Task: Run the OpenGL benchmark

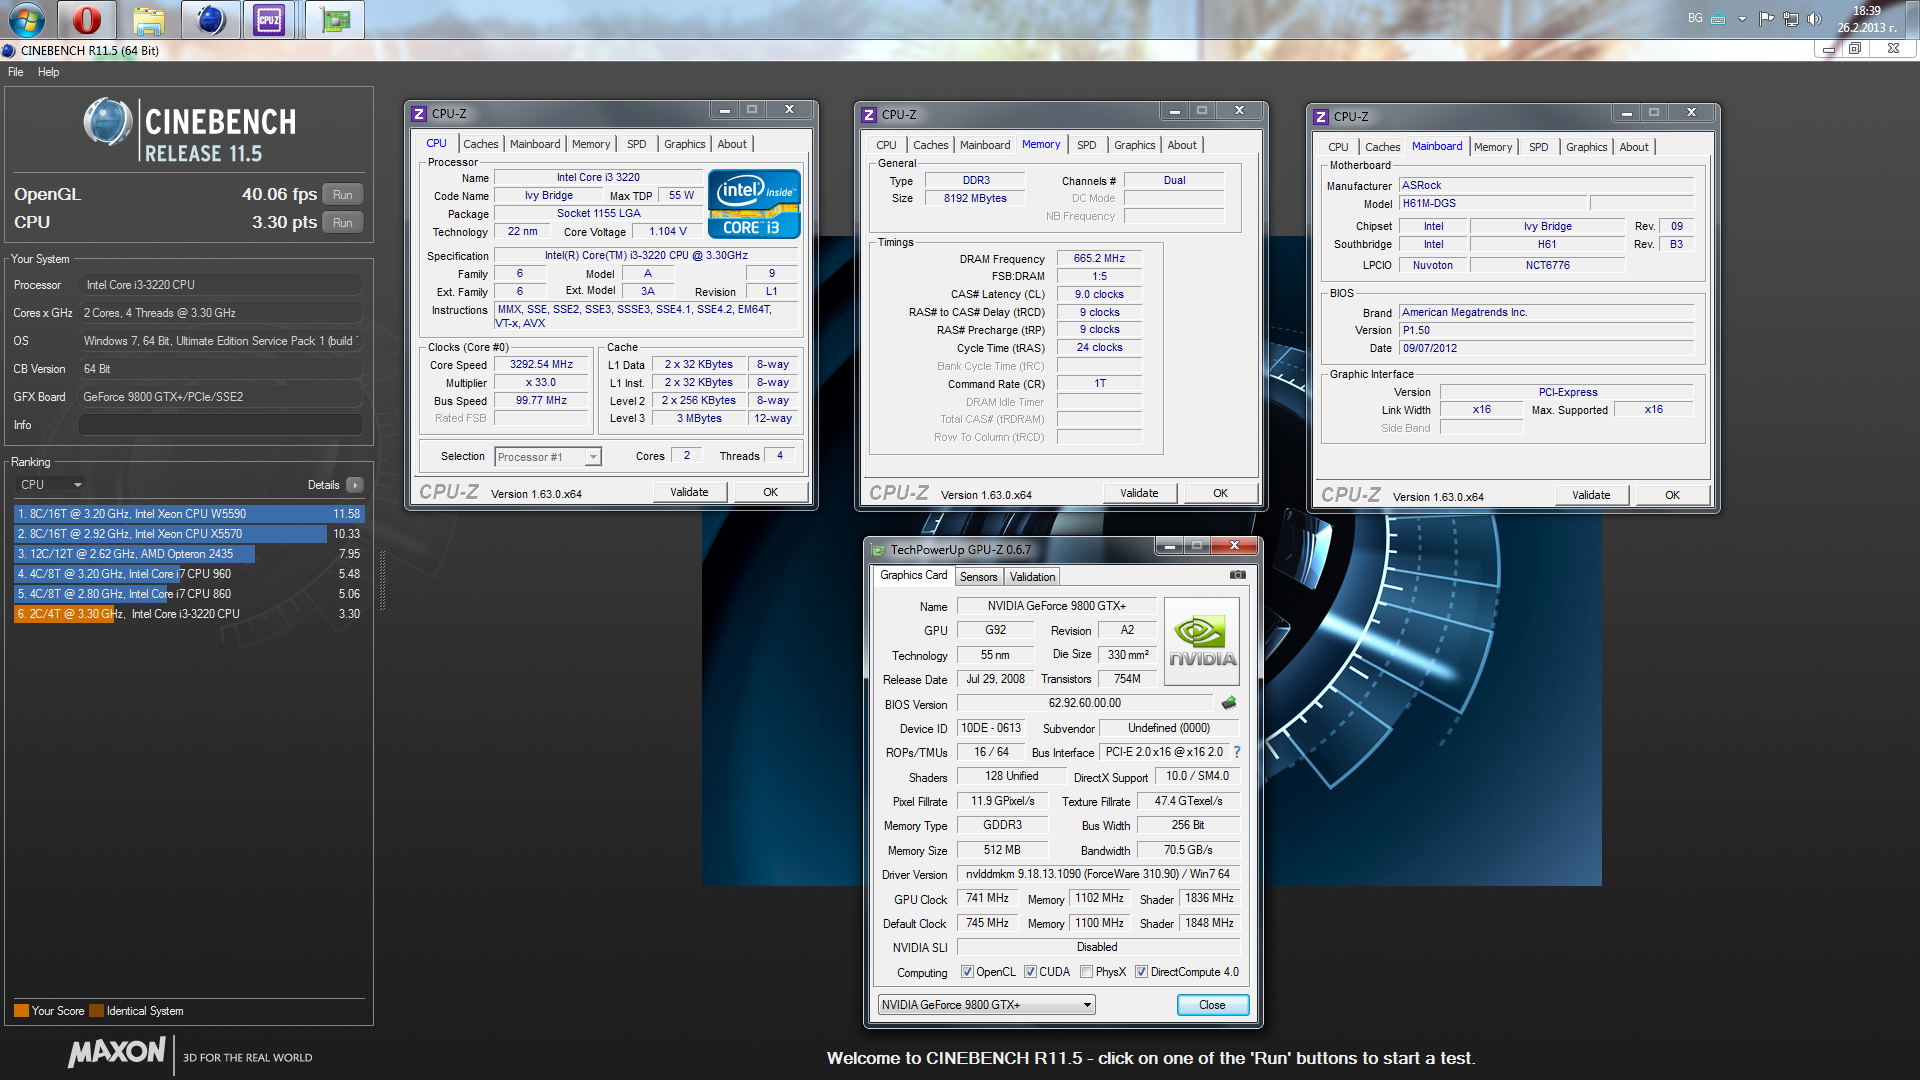Action: pyautogui.click(x=342, y=195)
